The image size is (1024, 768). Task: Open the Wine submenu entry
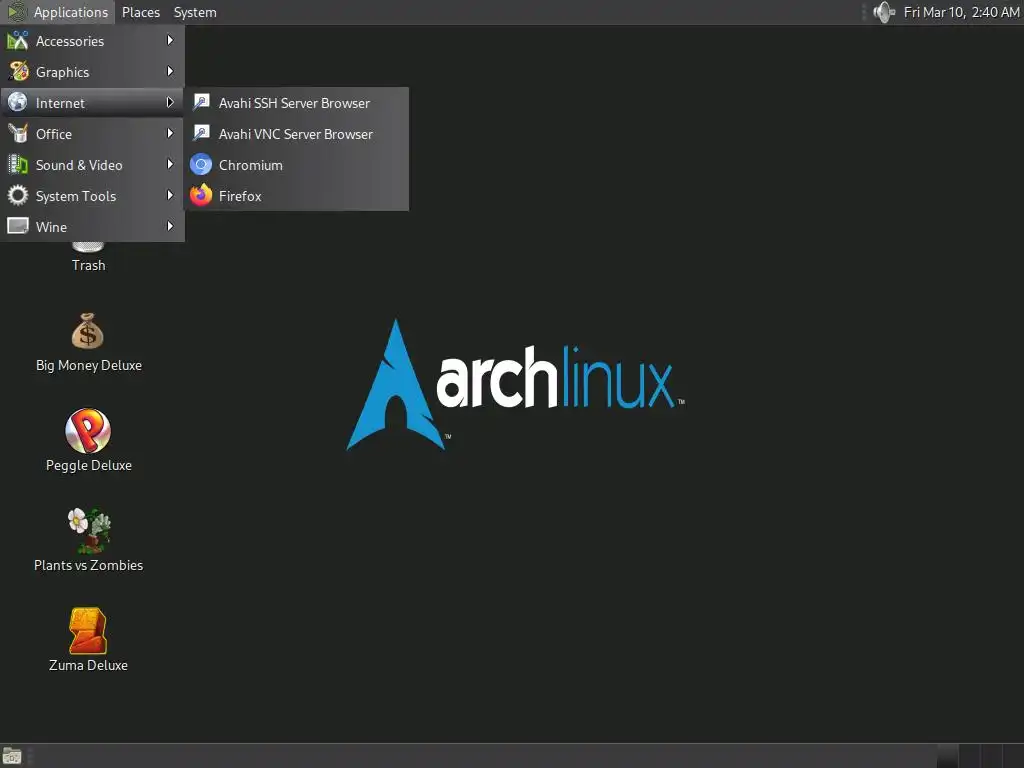92,227
